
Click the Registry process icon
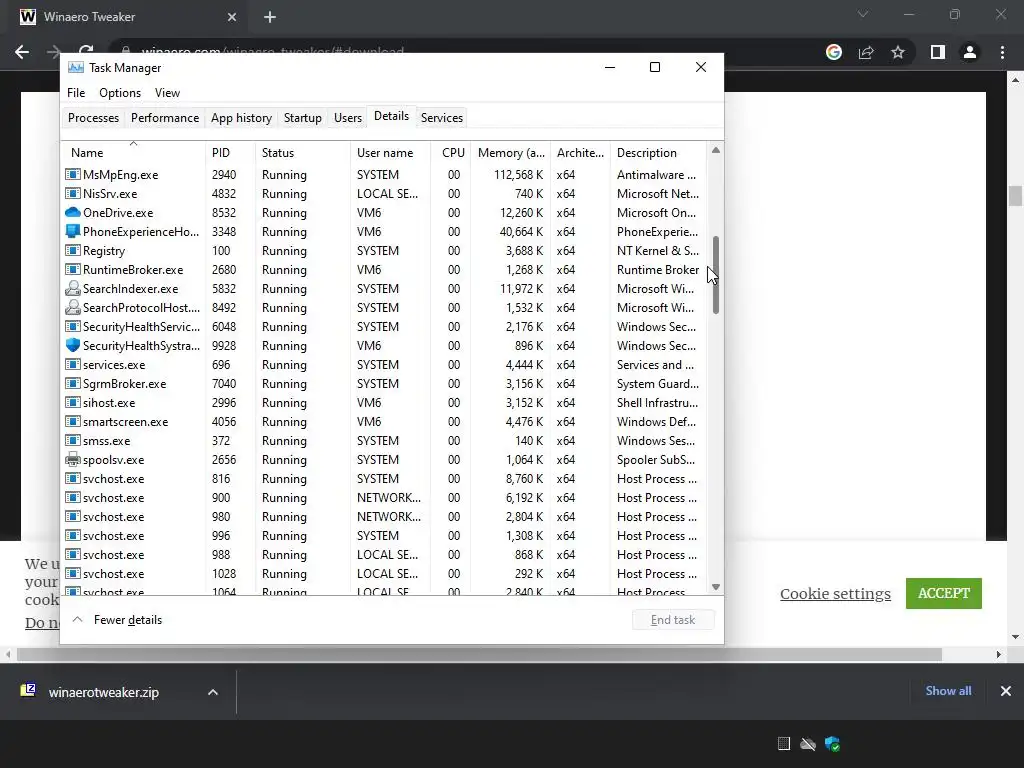(72, 251)
